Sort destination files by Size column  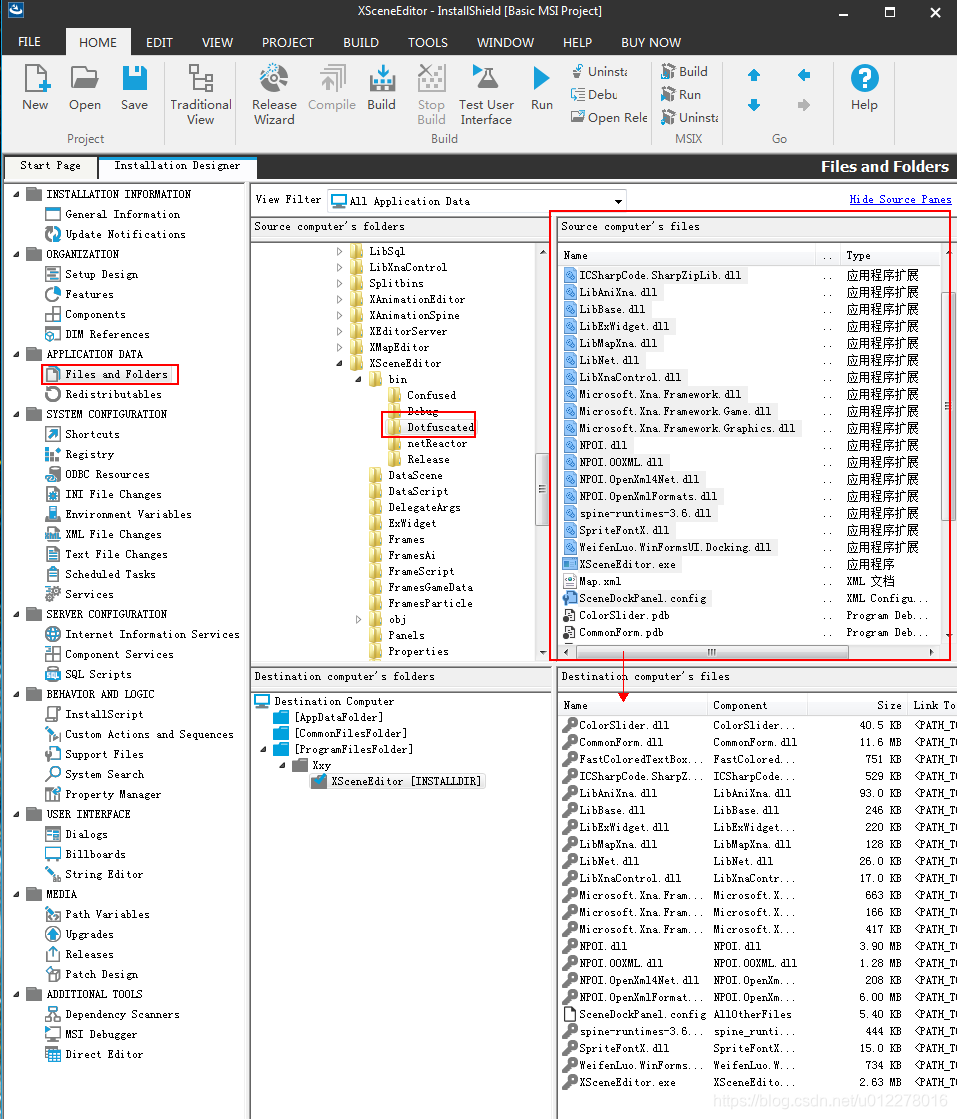pos(856,705)
